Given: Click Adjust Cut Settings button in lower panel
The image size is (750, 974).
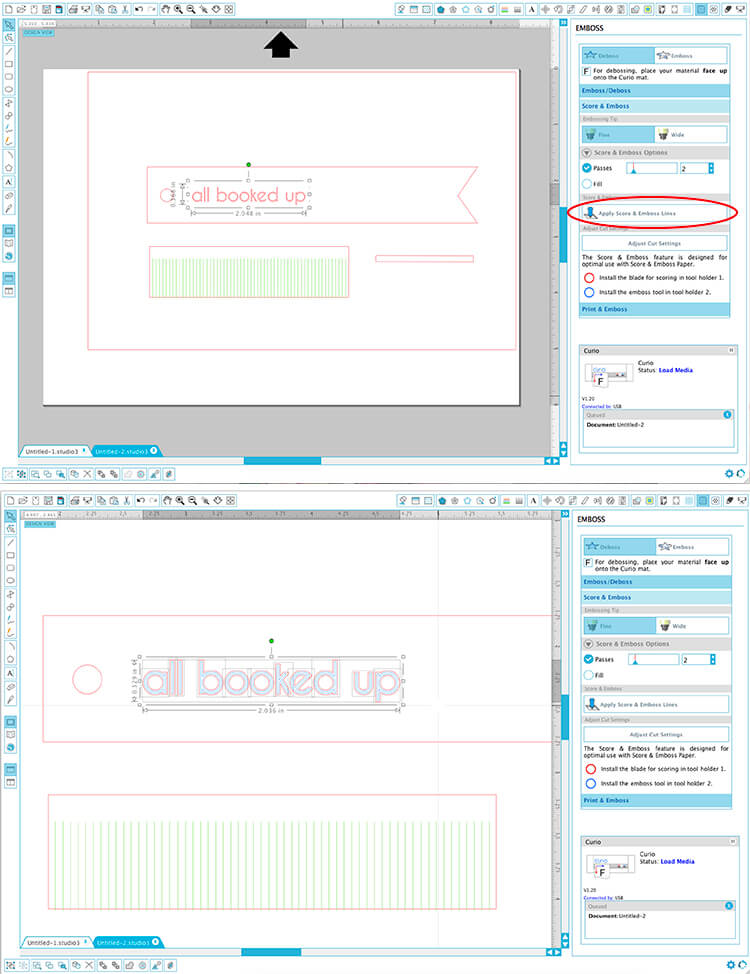Looking at the screenshot, I should (656, 734).
